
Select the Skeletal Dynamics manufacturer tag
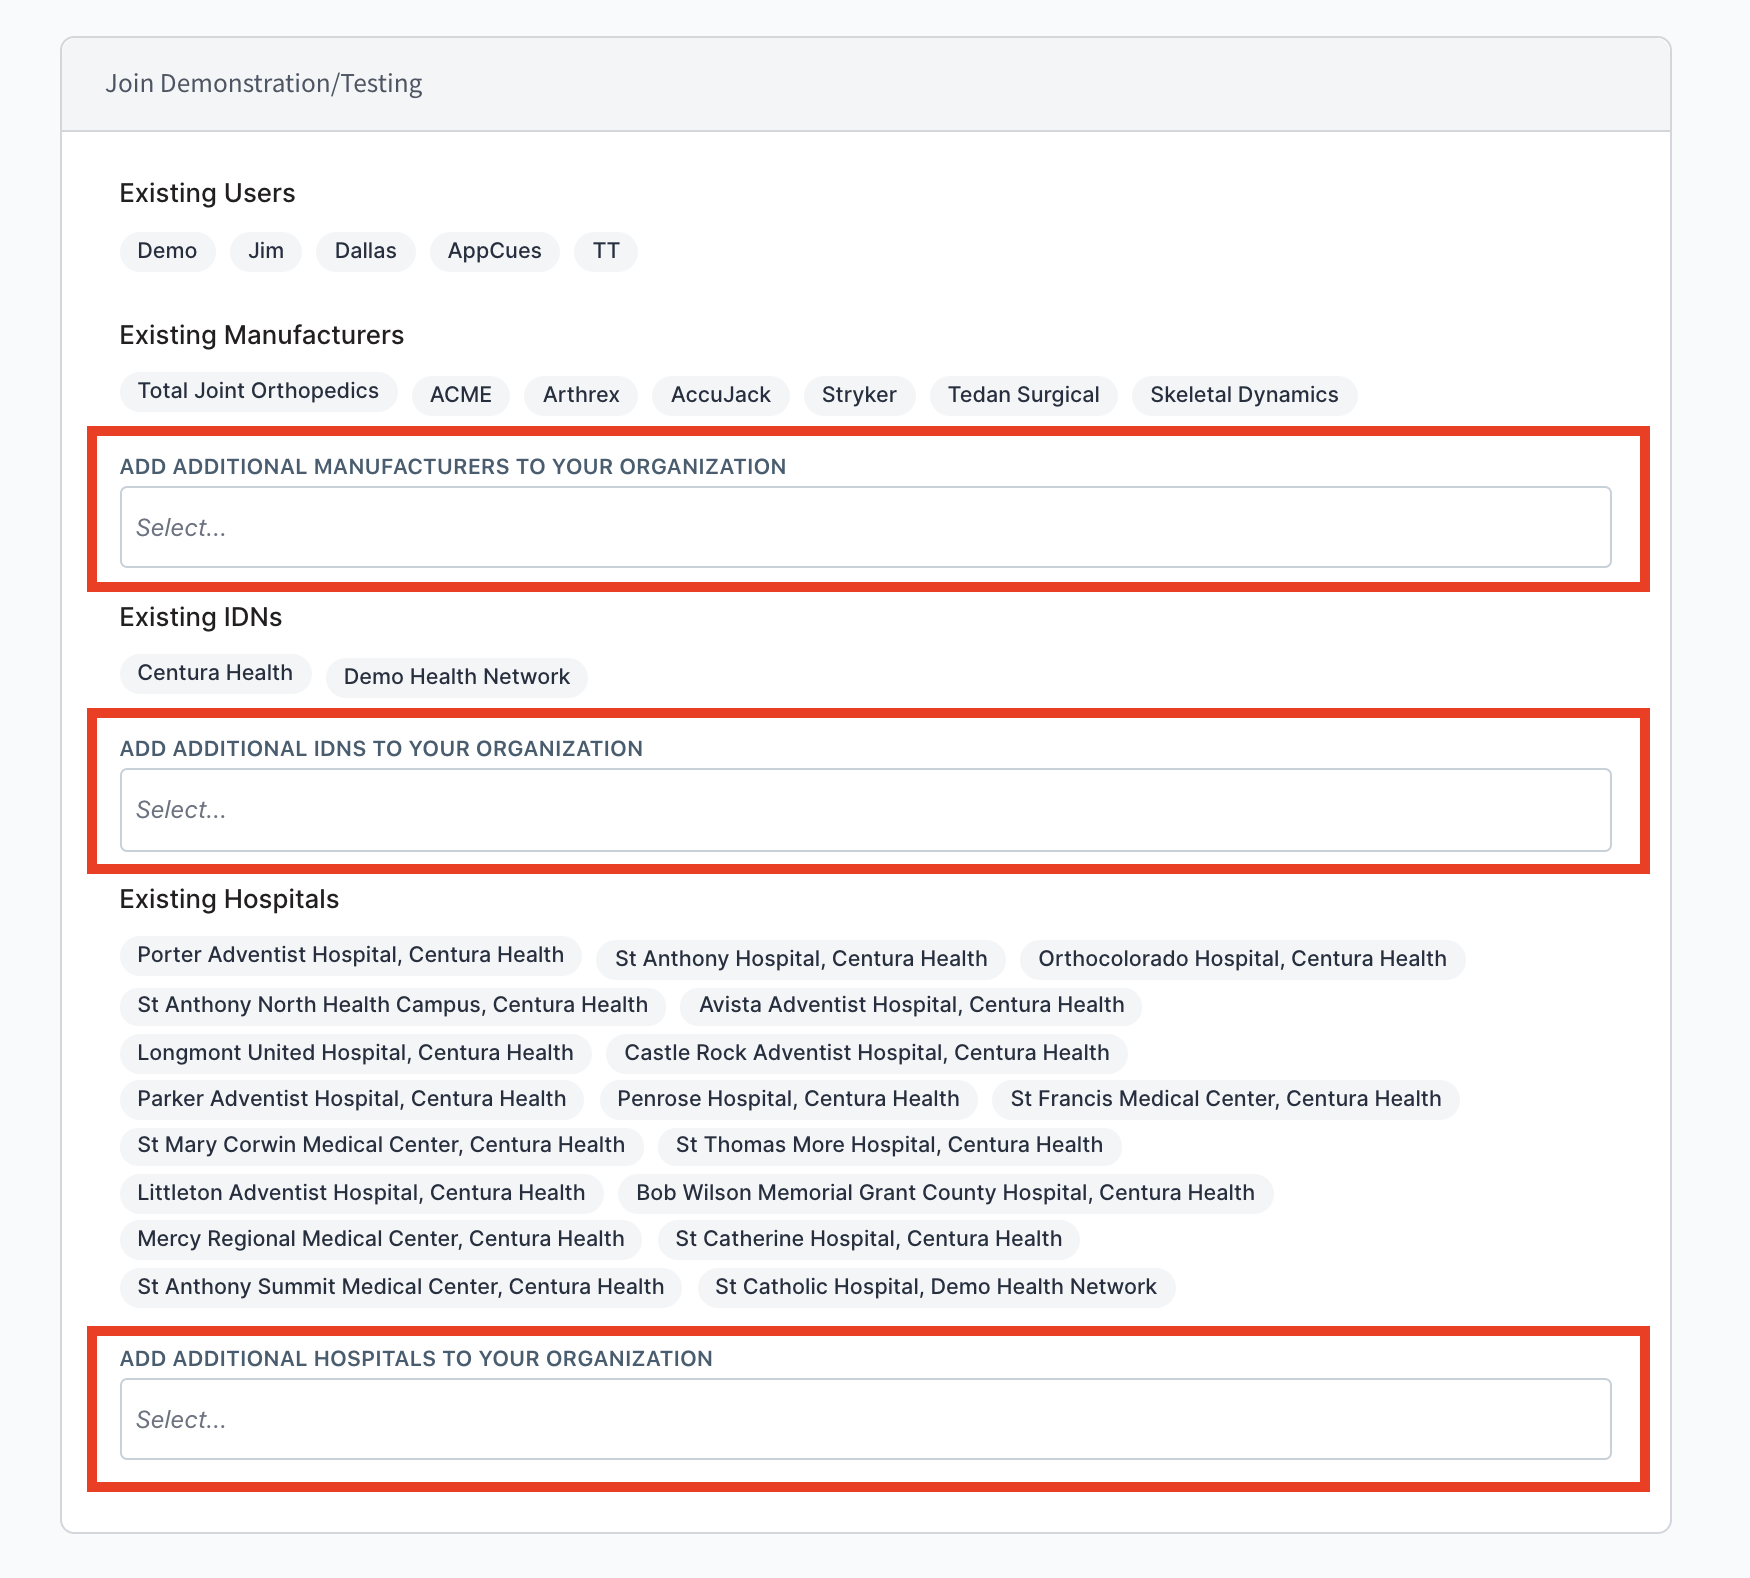point(1244,395)
